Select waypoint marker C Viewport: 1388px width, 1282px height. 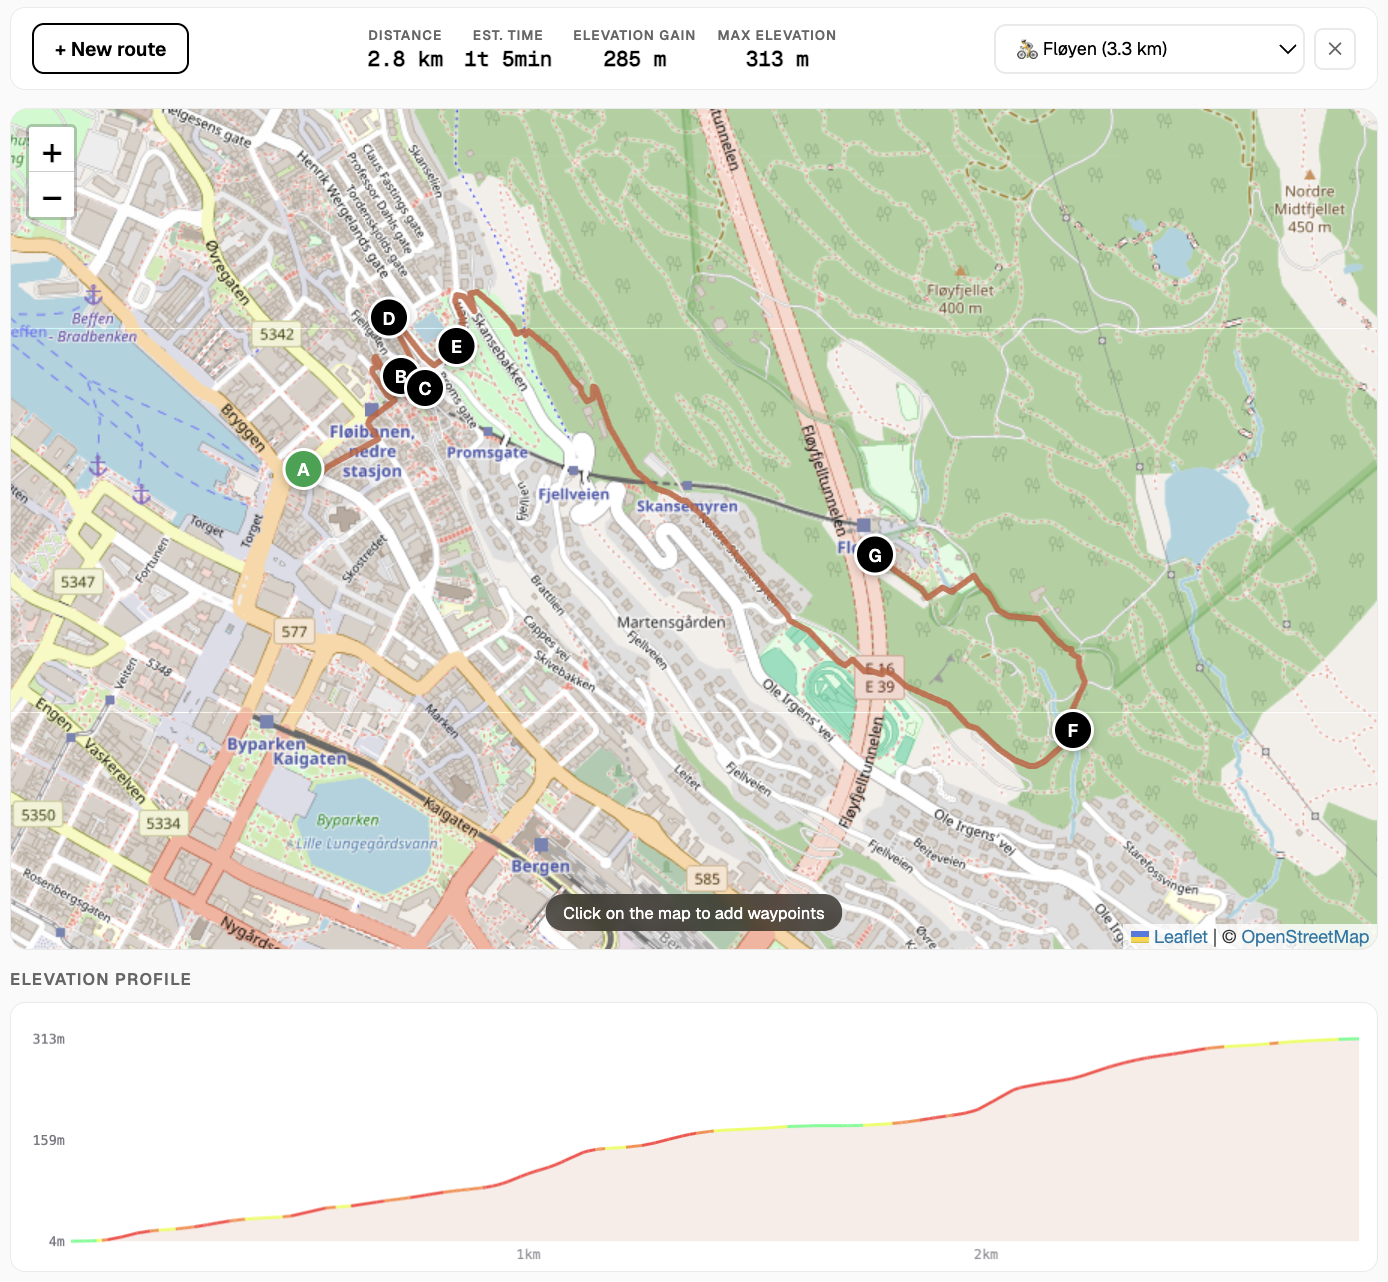[425, 387]
